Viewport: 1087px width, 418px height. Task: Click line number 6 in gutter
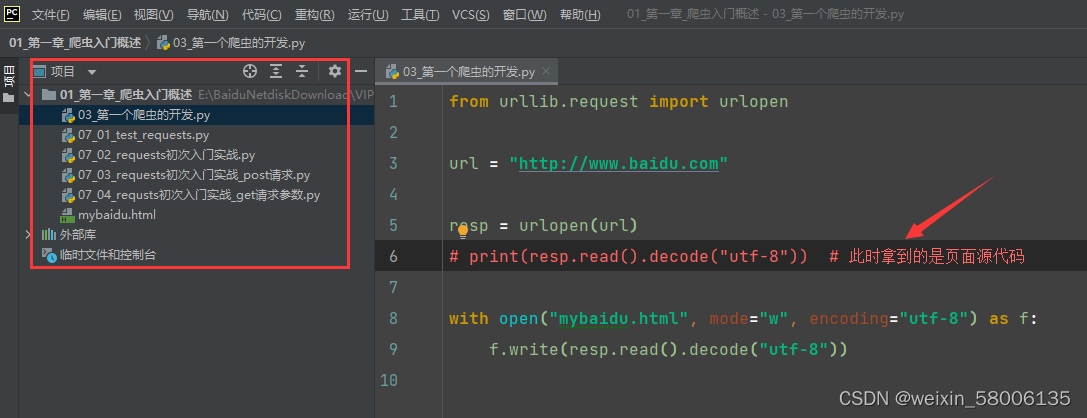tap(394, 256)
